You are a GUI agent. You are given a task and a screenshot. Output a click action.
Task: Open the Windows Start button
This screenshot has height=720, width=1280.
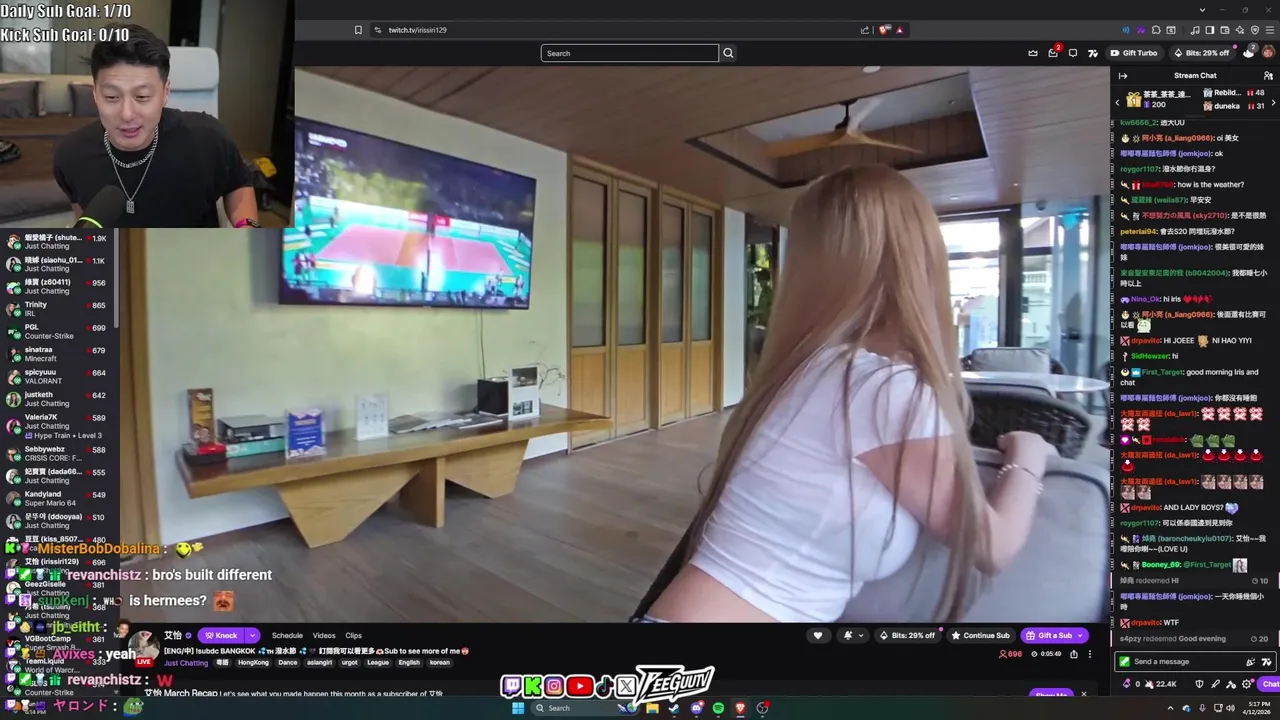(518, 708)
